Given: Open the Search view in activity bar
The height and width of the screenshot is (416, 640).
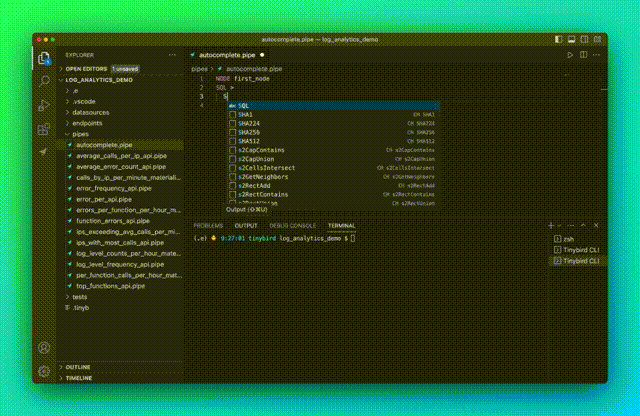Looking at the screenshot, I should [44, 81].
